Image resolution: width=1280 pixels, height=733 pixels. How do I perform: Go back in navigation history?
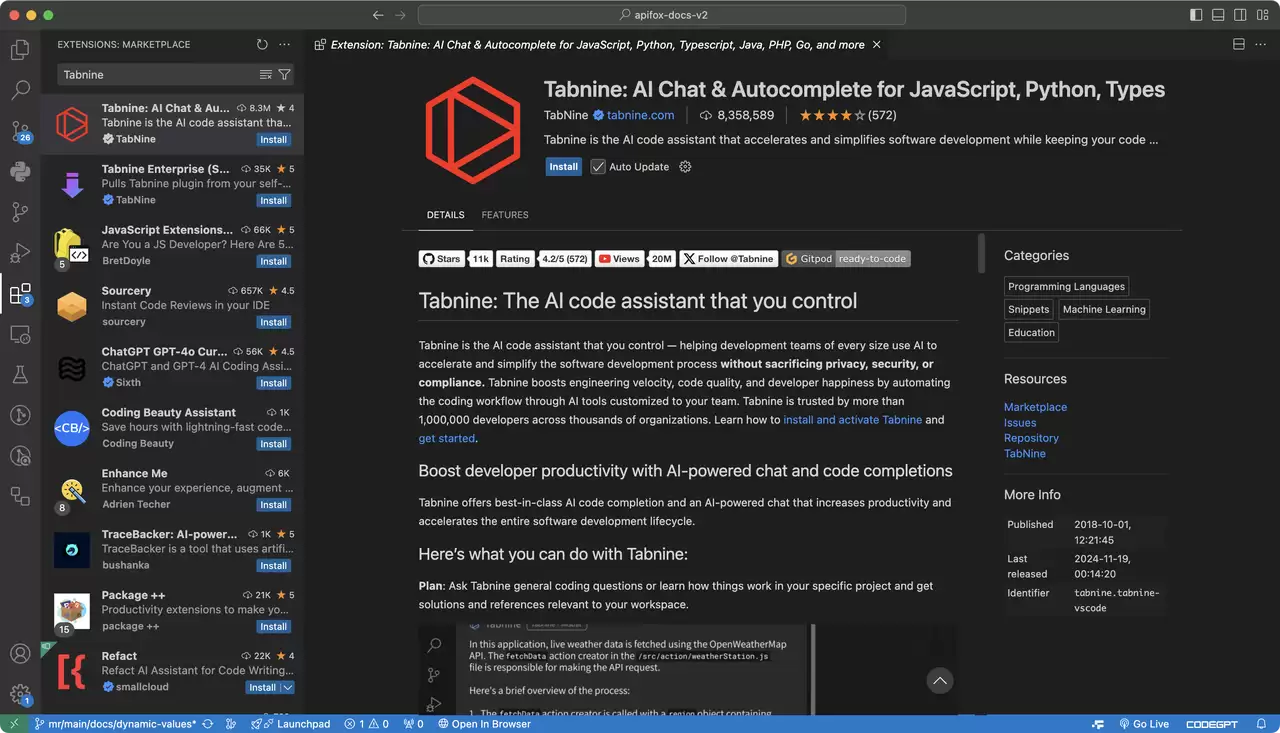(378, 15)
